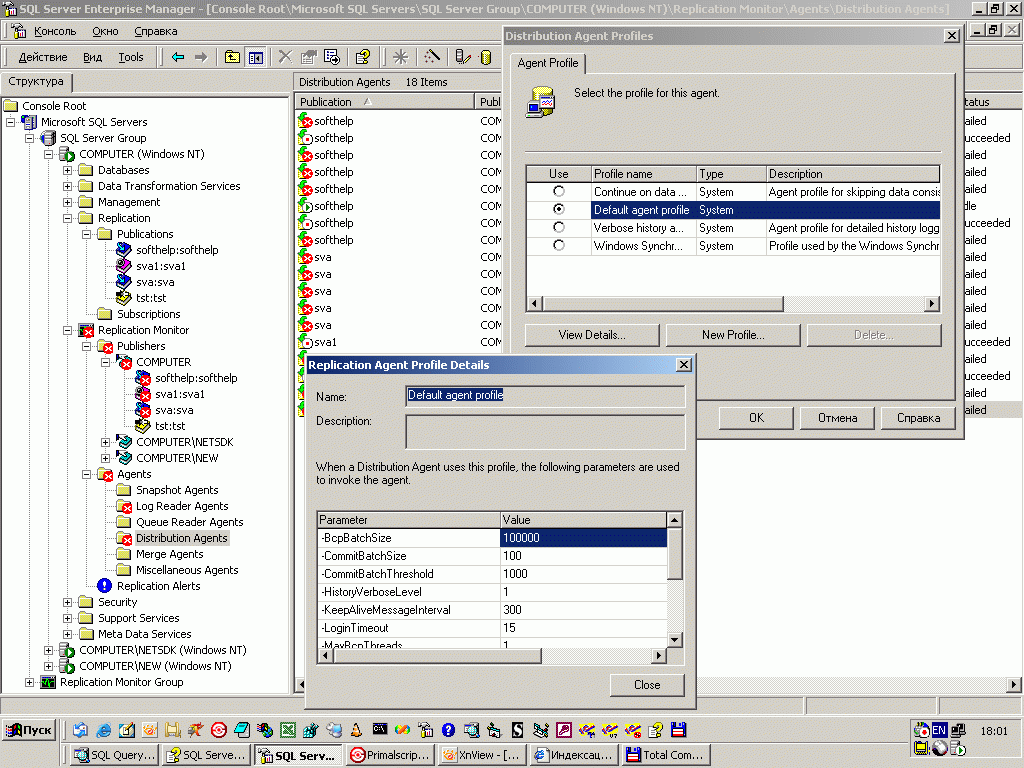
Task: Select the Verbose history agent profile radio
Action: point(558,227)
